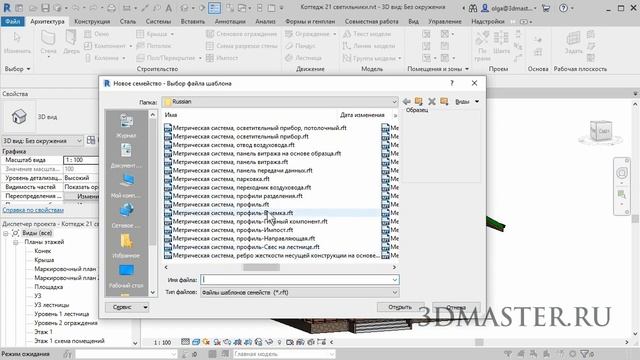Open the Рабочий стол place in sidebar
Image resolution: width=640 pixels, height=360 pixels.
(x=126, y=276)
